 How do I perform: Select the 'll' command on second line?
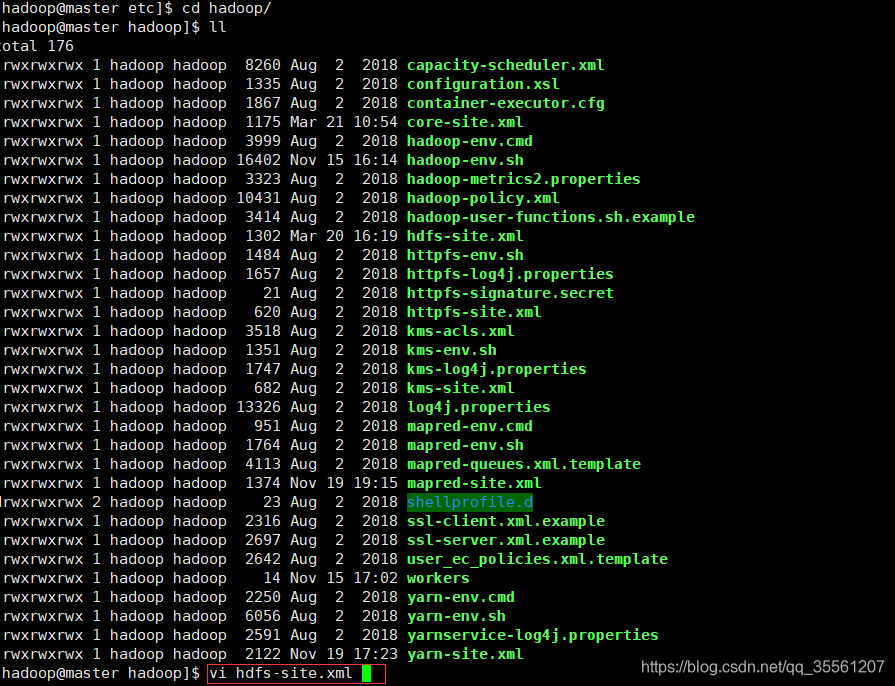[x=217, y=27]
